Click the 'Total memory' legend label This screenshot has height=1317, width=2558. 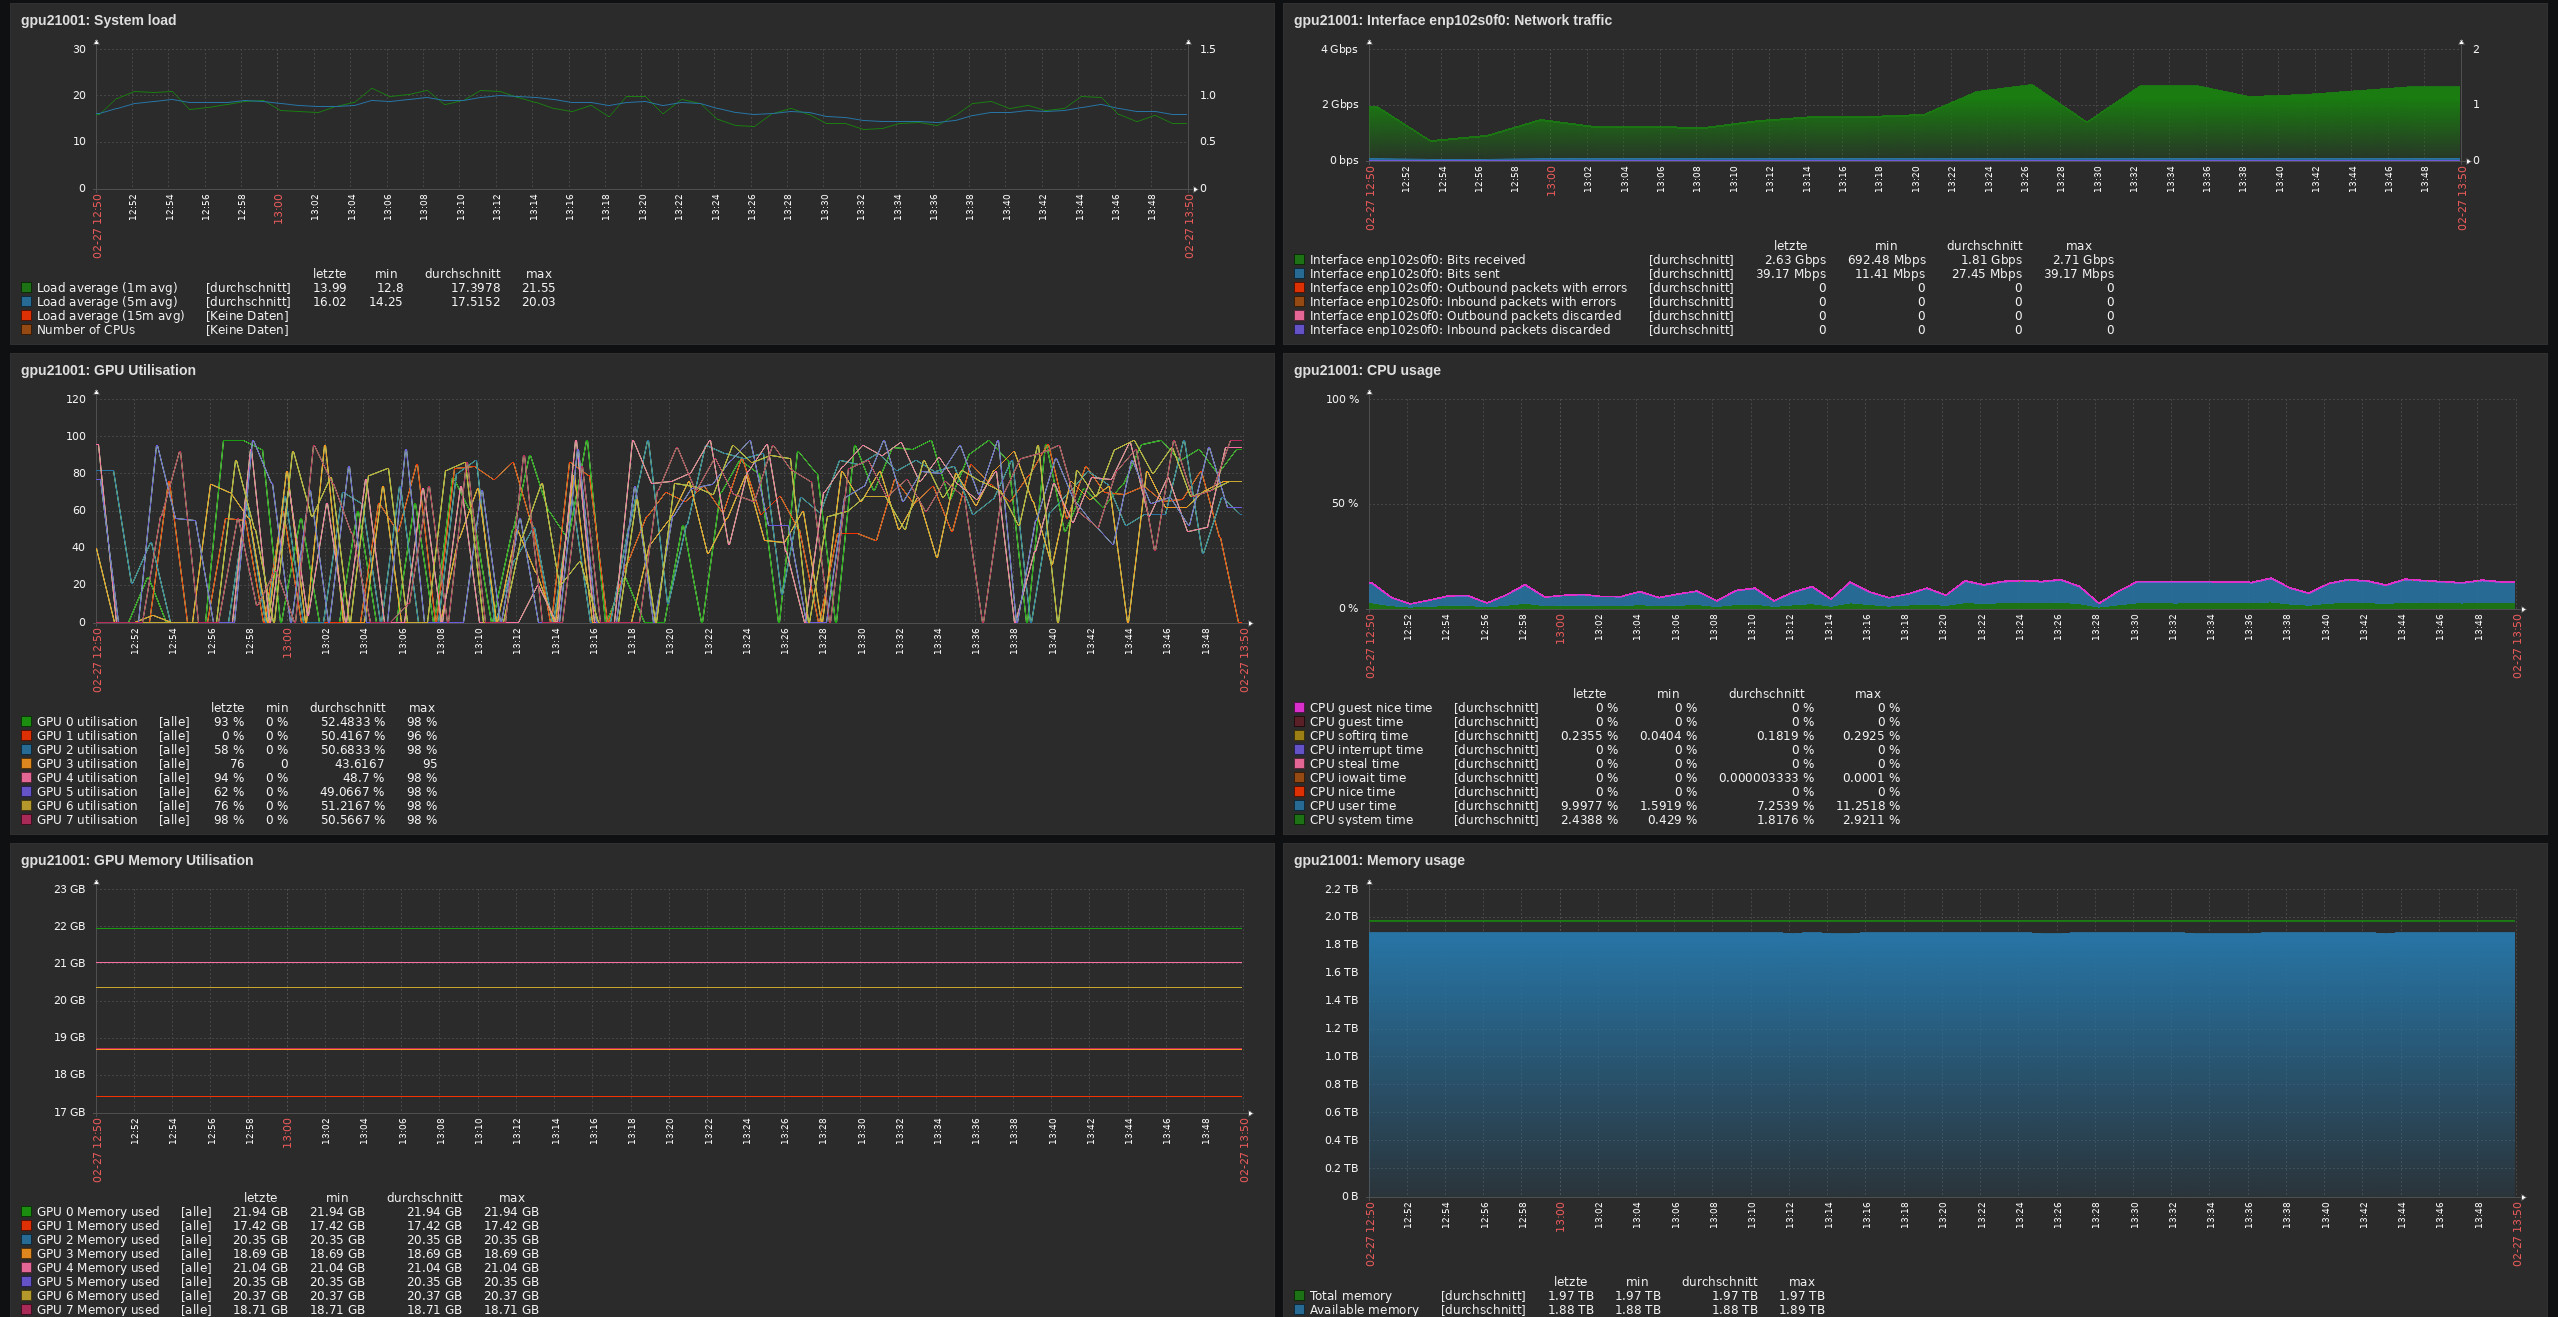click(x=1350, y=1296)
